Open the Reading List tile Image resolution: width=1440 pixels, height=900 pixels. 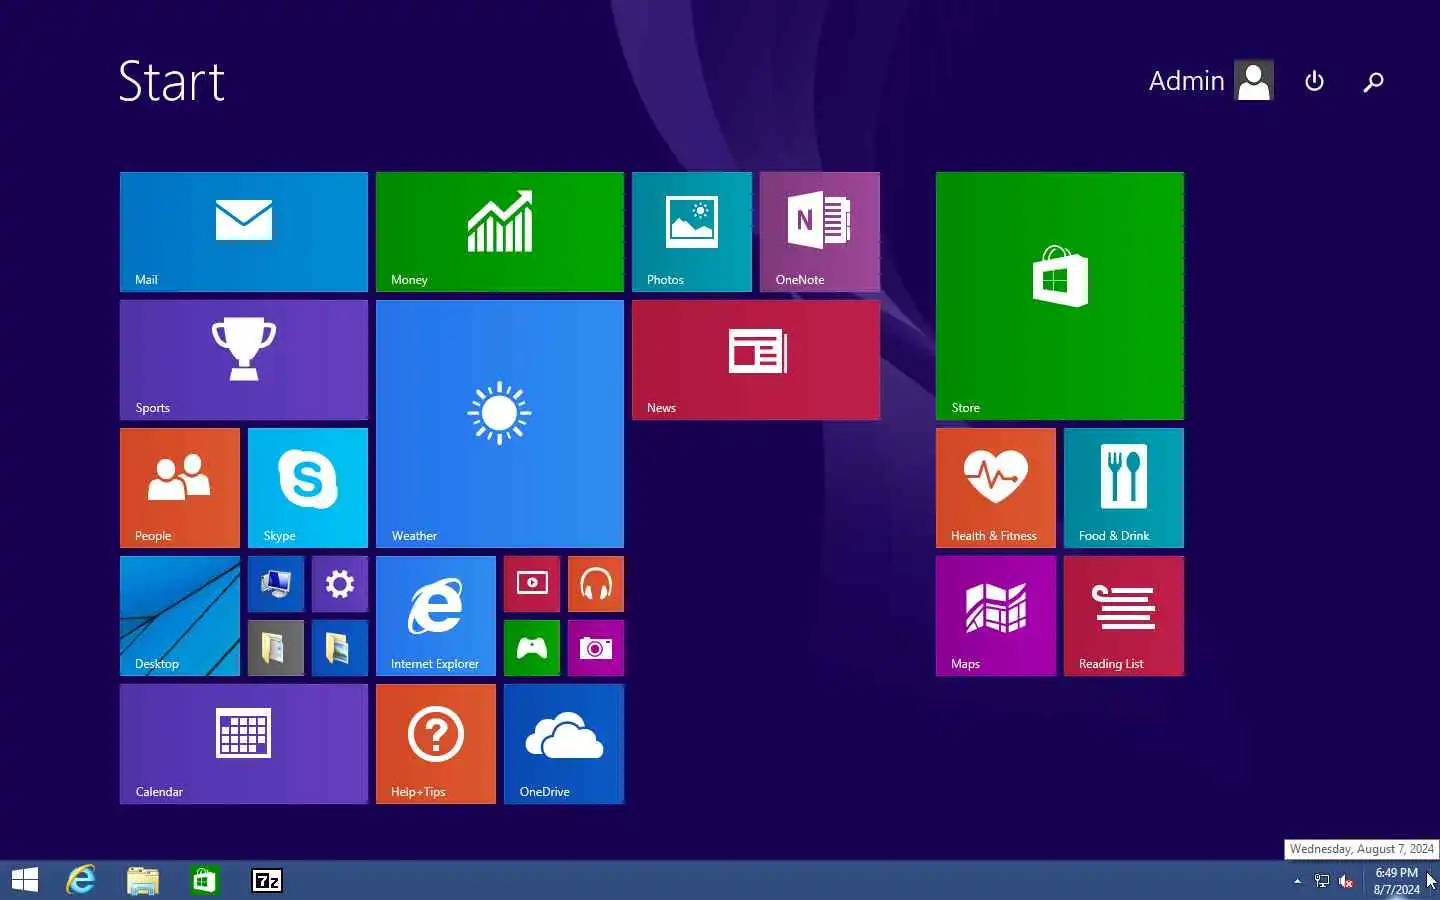point(1124,616)
